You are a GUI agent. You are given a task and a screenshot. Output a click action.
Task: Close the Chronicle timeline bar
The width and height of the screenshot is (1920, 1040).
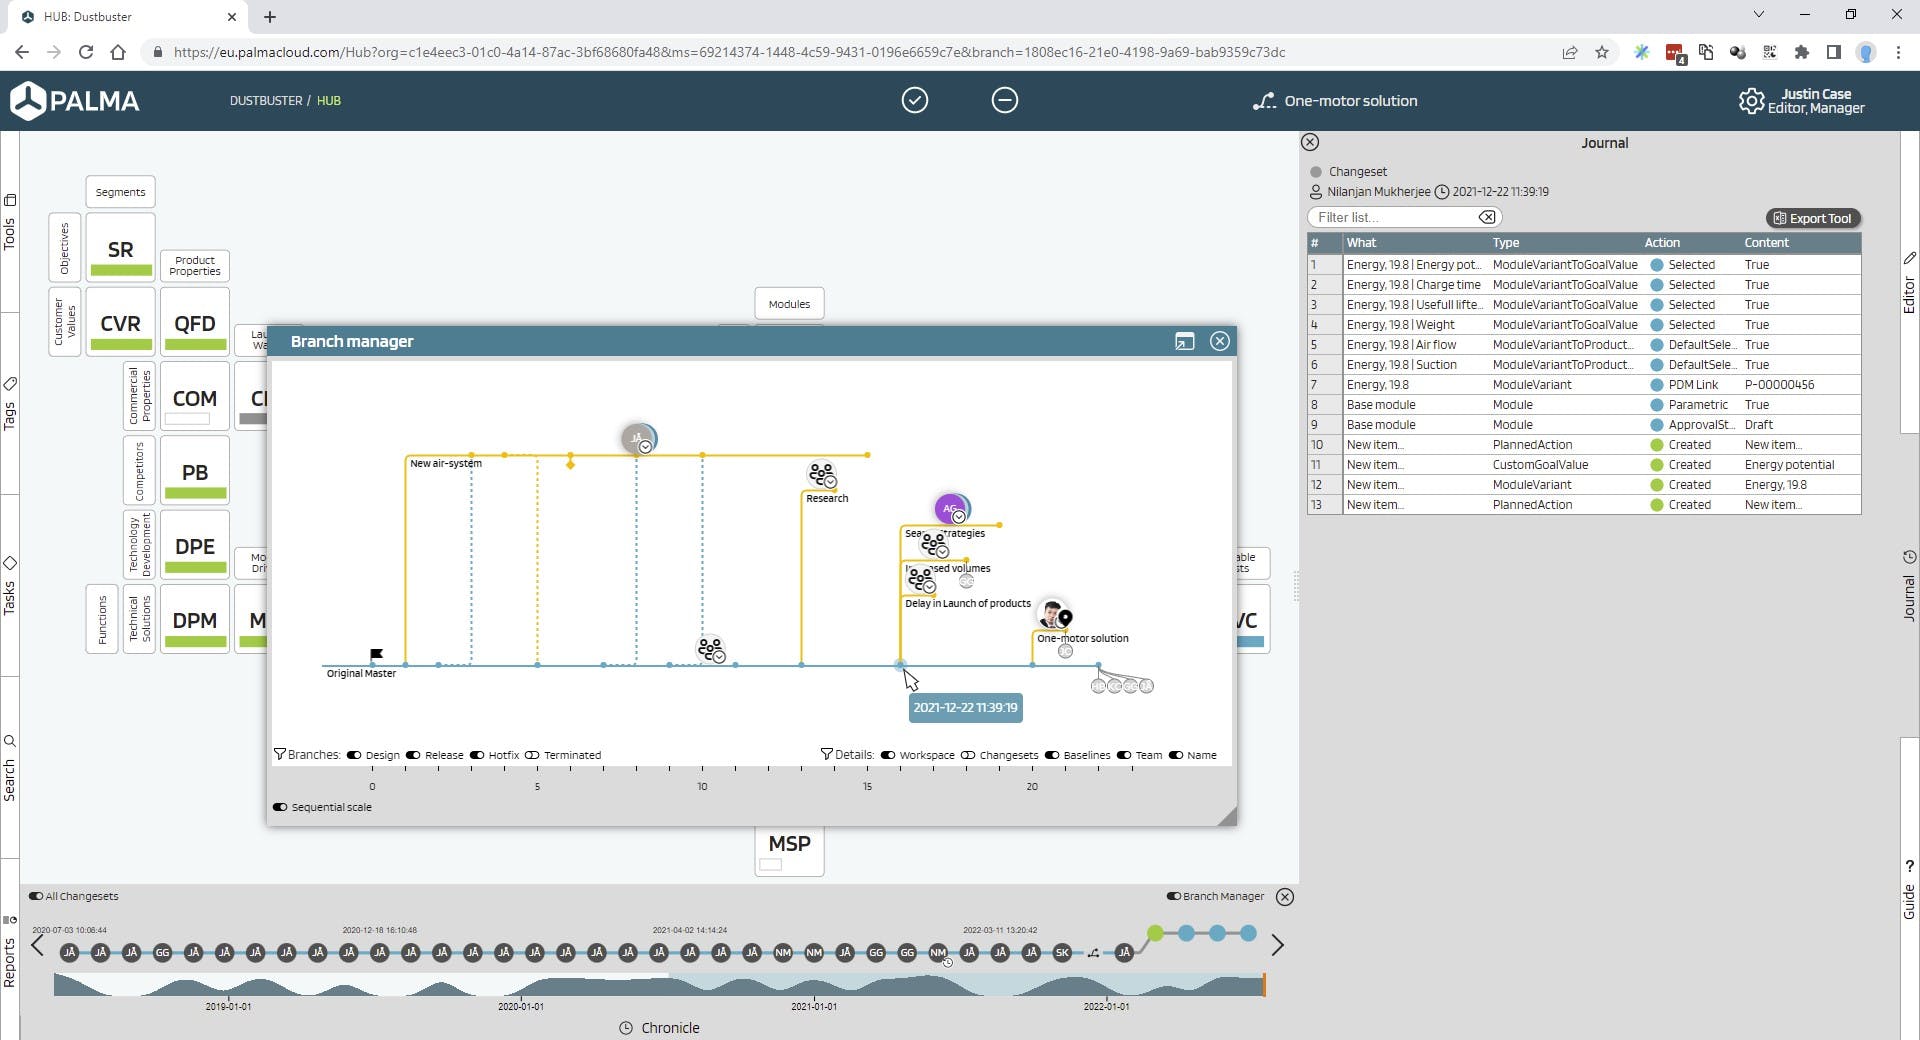pyautogui.click(x=1285, y=897)
